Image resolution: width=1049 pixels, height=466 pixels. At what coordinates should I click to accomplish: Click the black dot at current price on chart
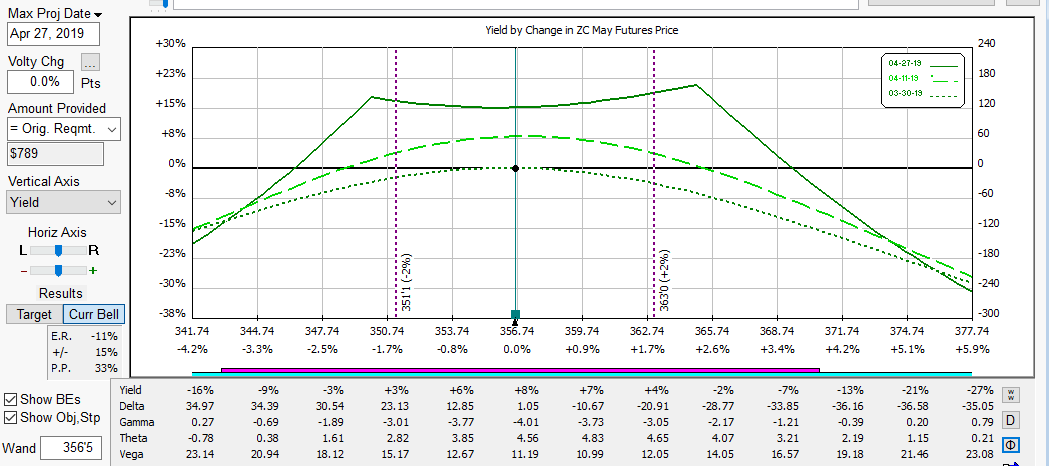pos(515,168)
